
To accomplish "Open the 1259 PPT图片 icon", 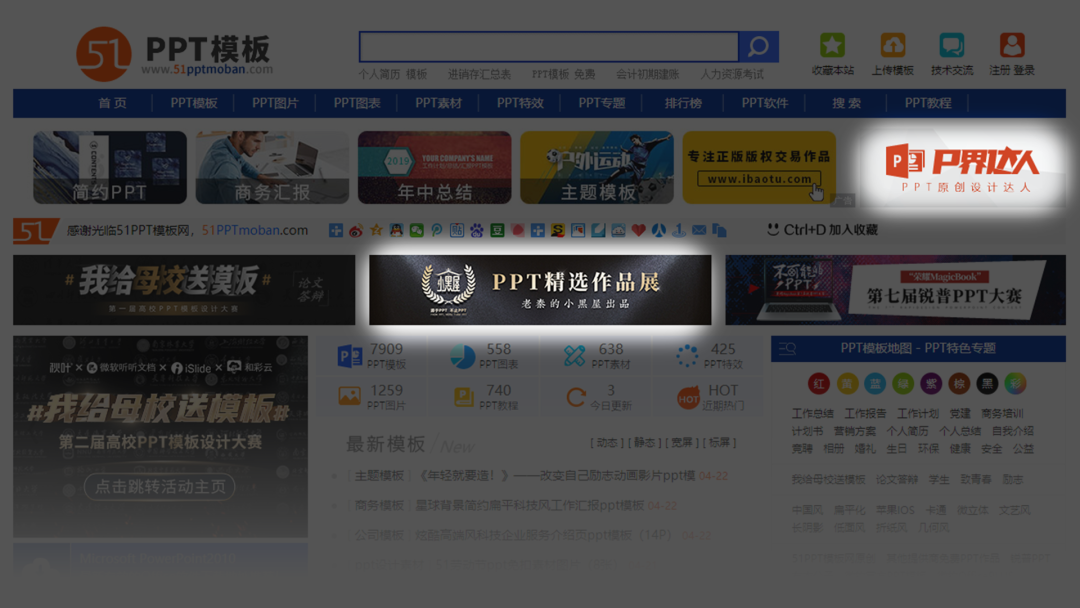I will (x=350, y=397).
